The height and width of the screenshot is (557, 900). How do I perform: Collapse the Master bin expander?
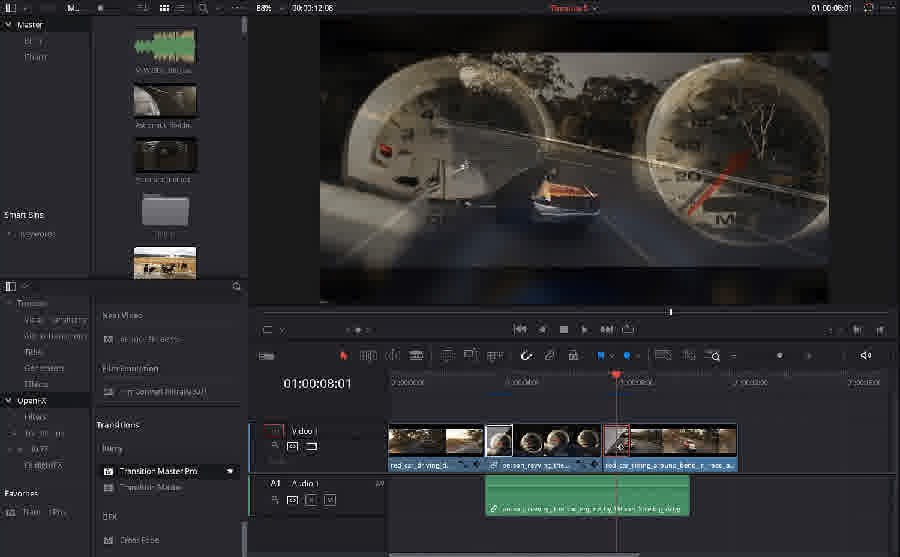(x=9, y=25)
